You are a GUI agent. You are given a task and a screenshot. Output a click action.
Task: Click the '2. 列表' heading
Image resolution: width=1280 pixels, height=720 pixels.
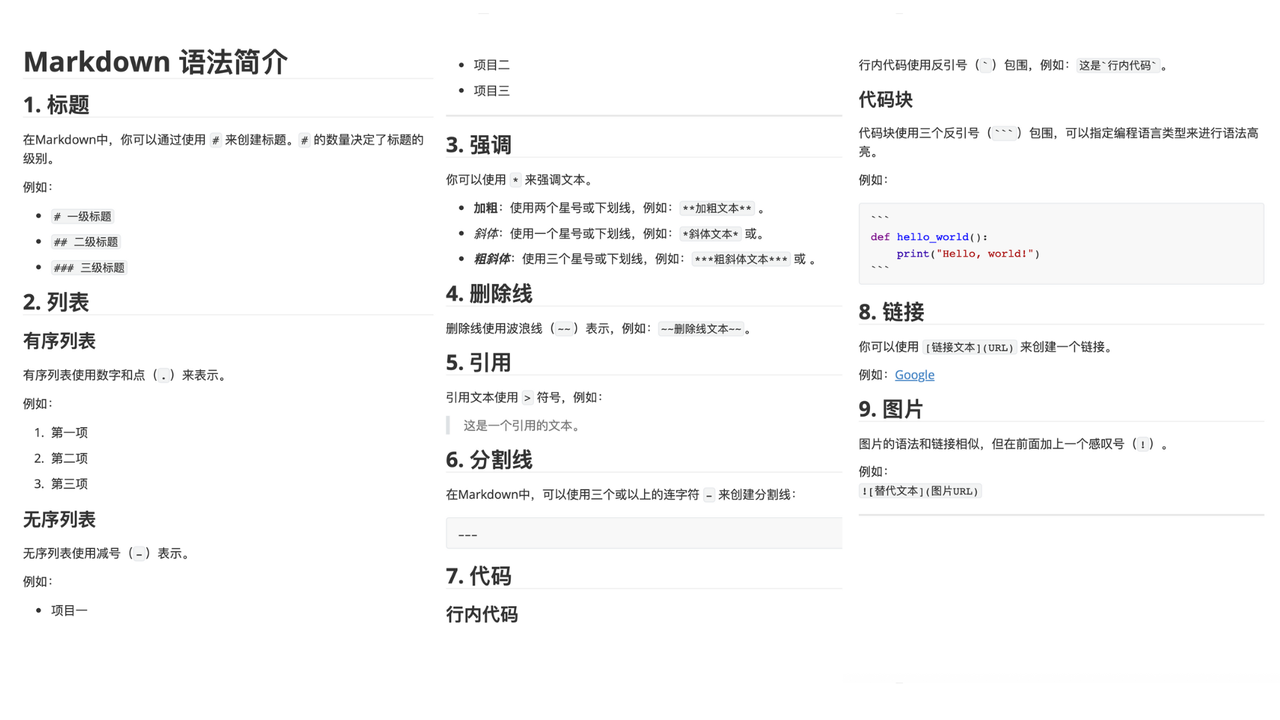click(x=56, y=302)
